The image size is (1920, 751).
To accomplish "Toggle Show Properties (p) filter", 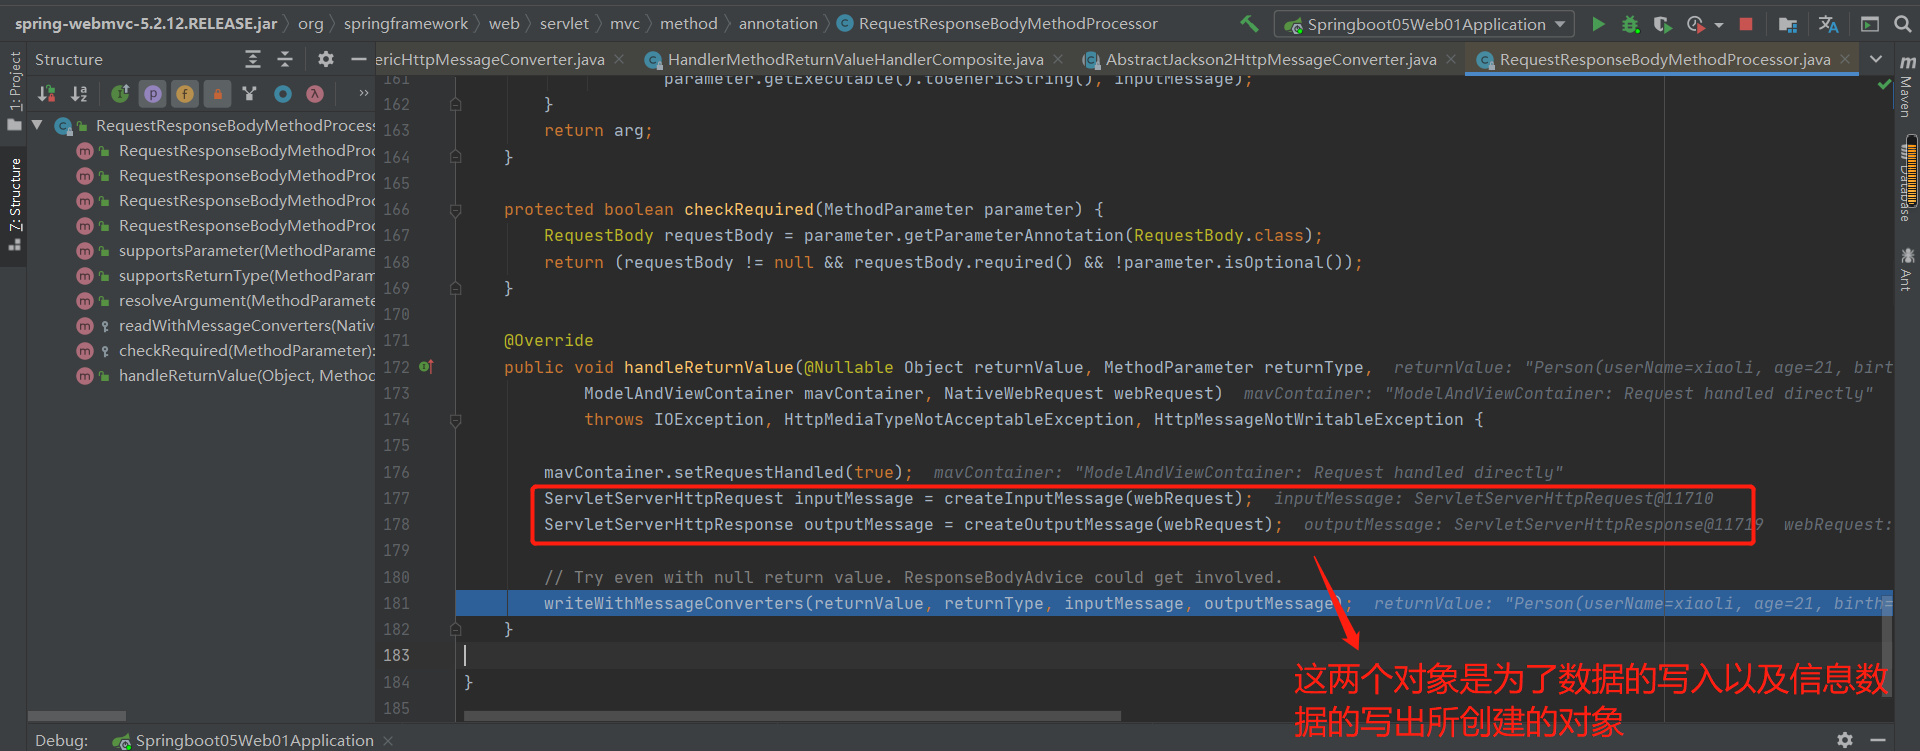I will click(152, 94).
